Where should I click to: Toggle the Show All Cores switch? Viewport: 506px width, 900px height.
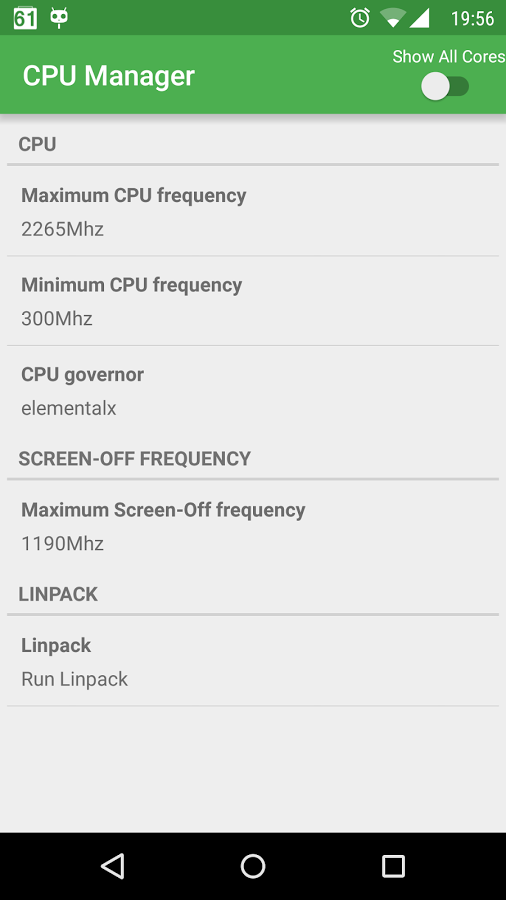(445, 87)
